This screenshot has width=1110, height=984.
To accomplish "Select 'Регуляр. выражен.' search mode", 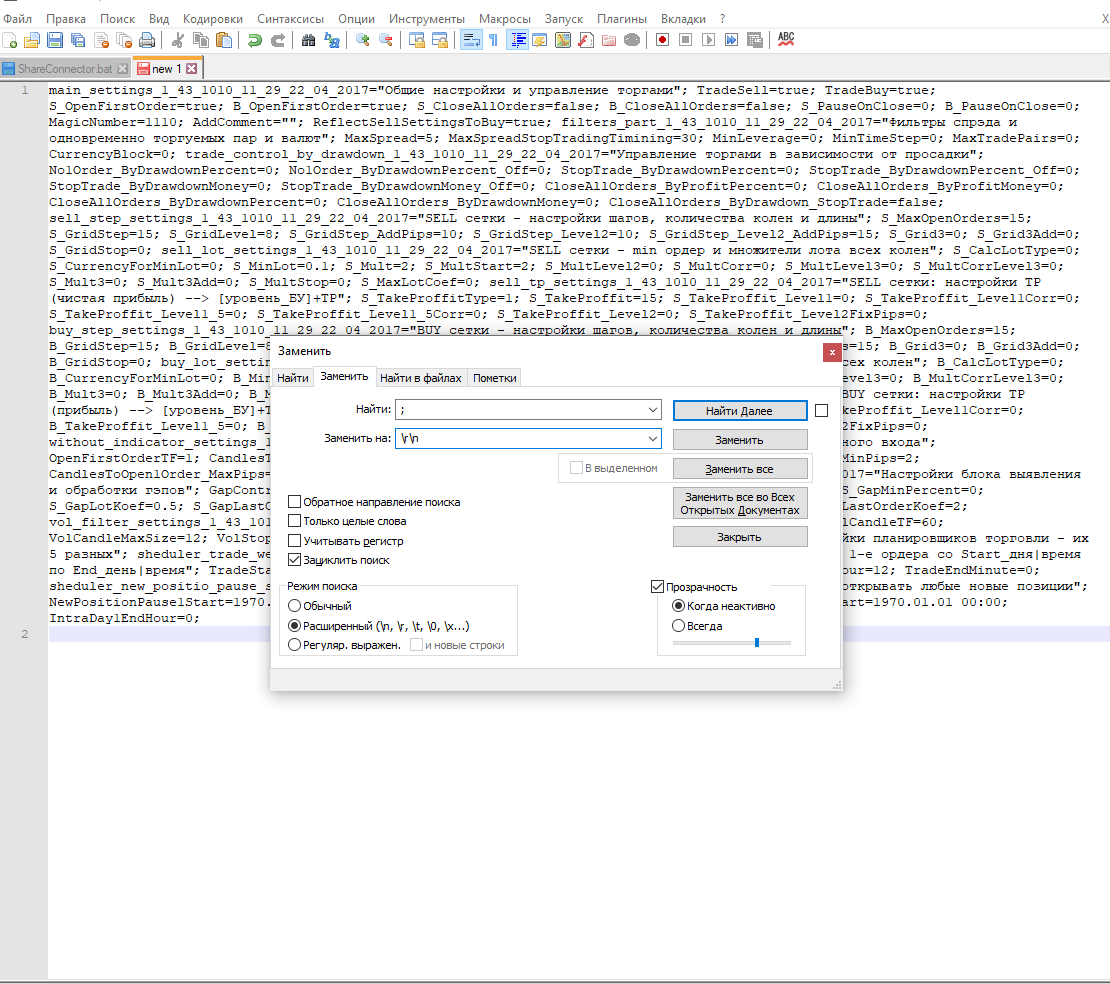I will pyautogui.click(x=294, y=645).
